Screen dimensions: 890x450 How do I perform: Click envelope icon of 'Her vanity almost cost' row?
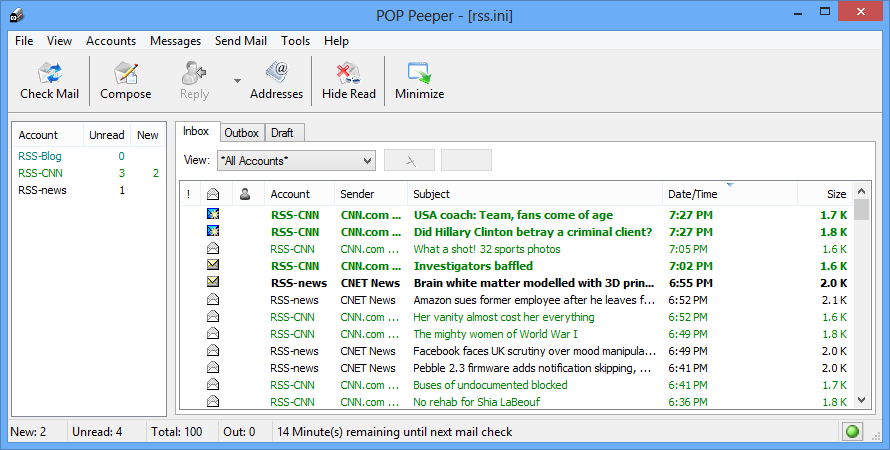coord(213,317)
